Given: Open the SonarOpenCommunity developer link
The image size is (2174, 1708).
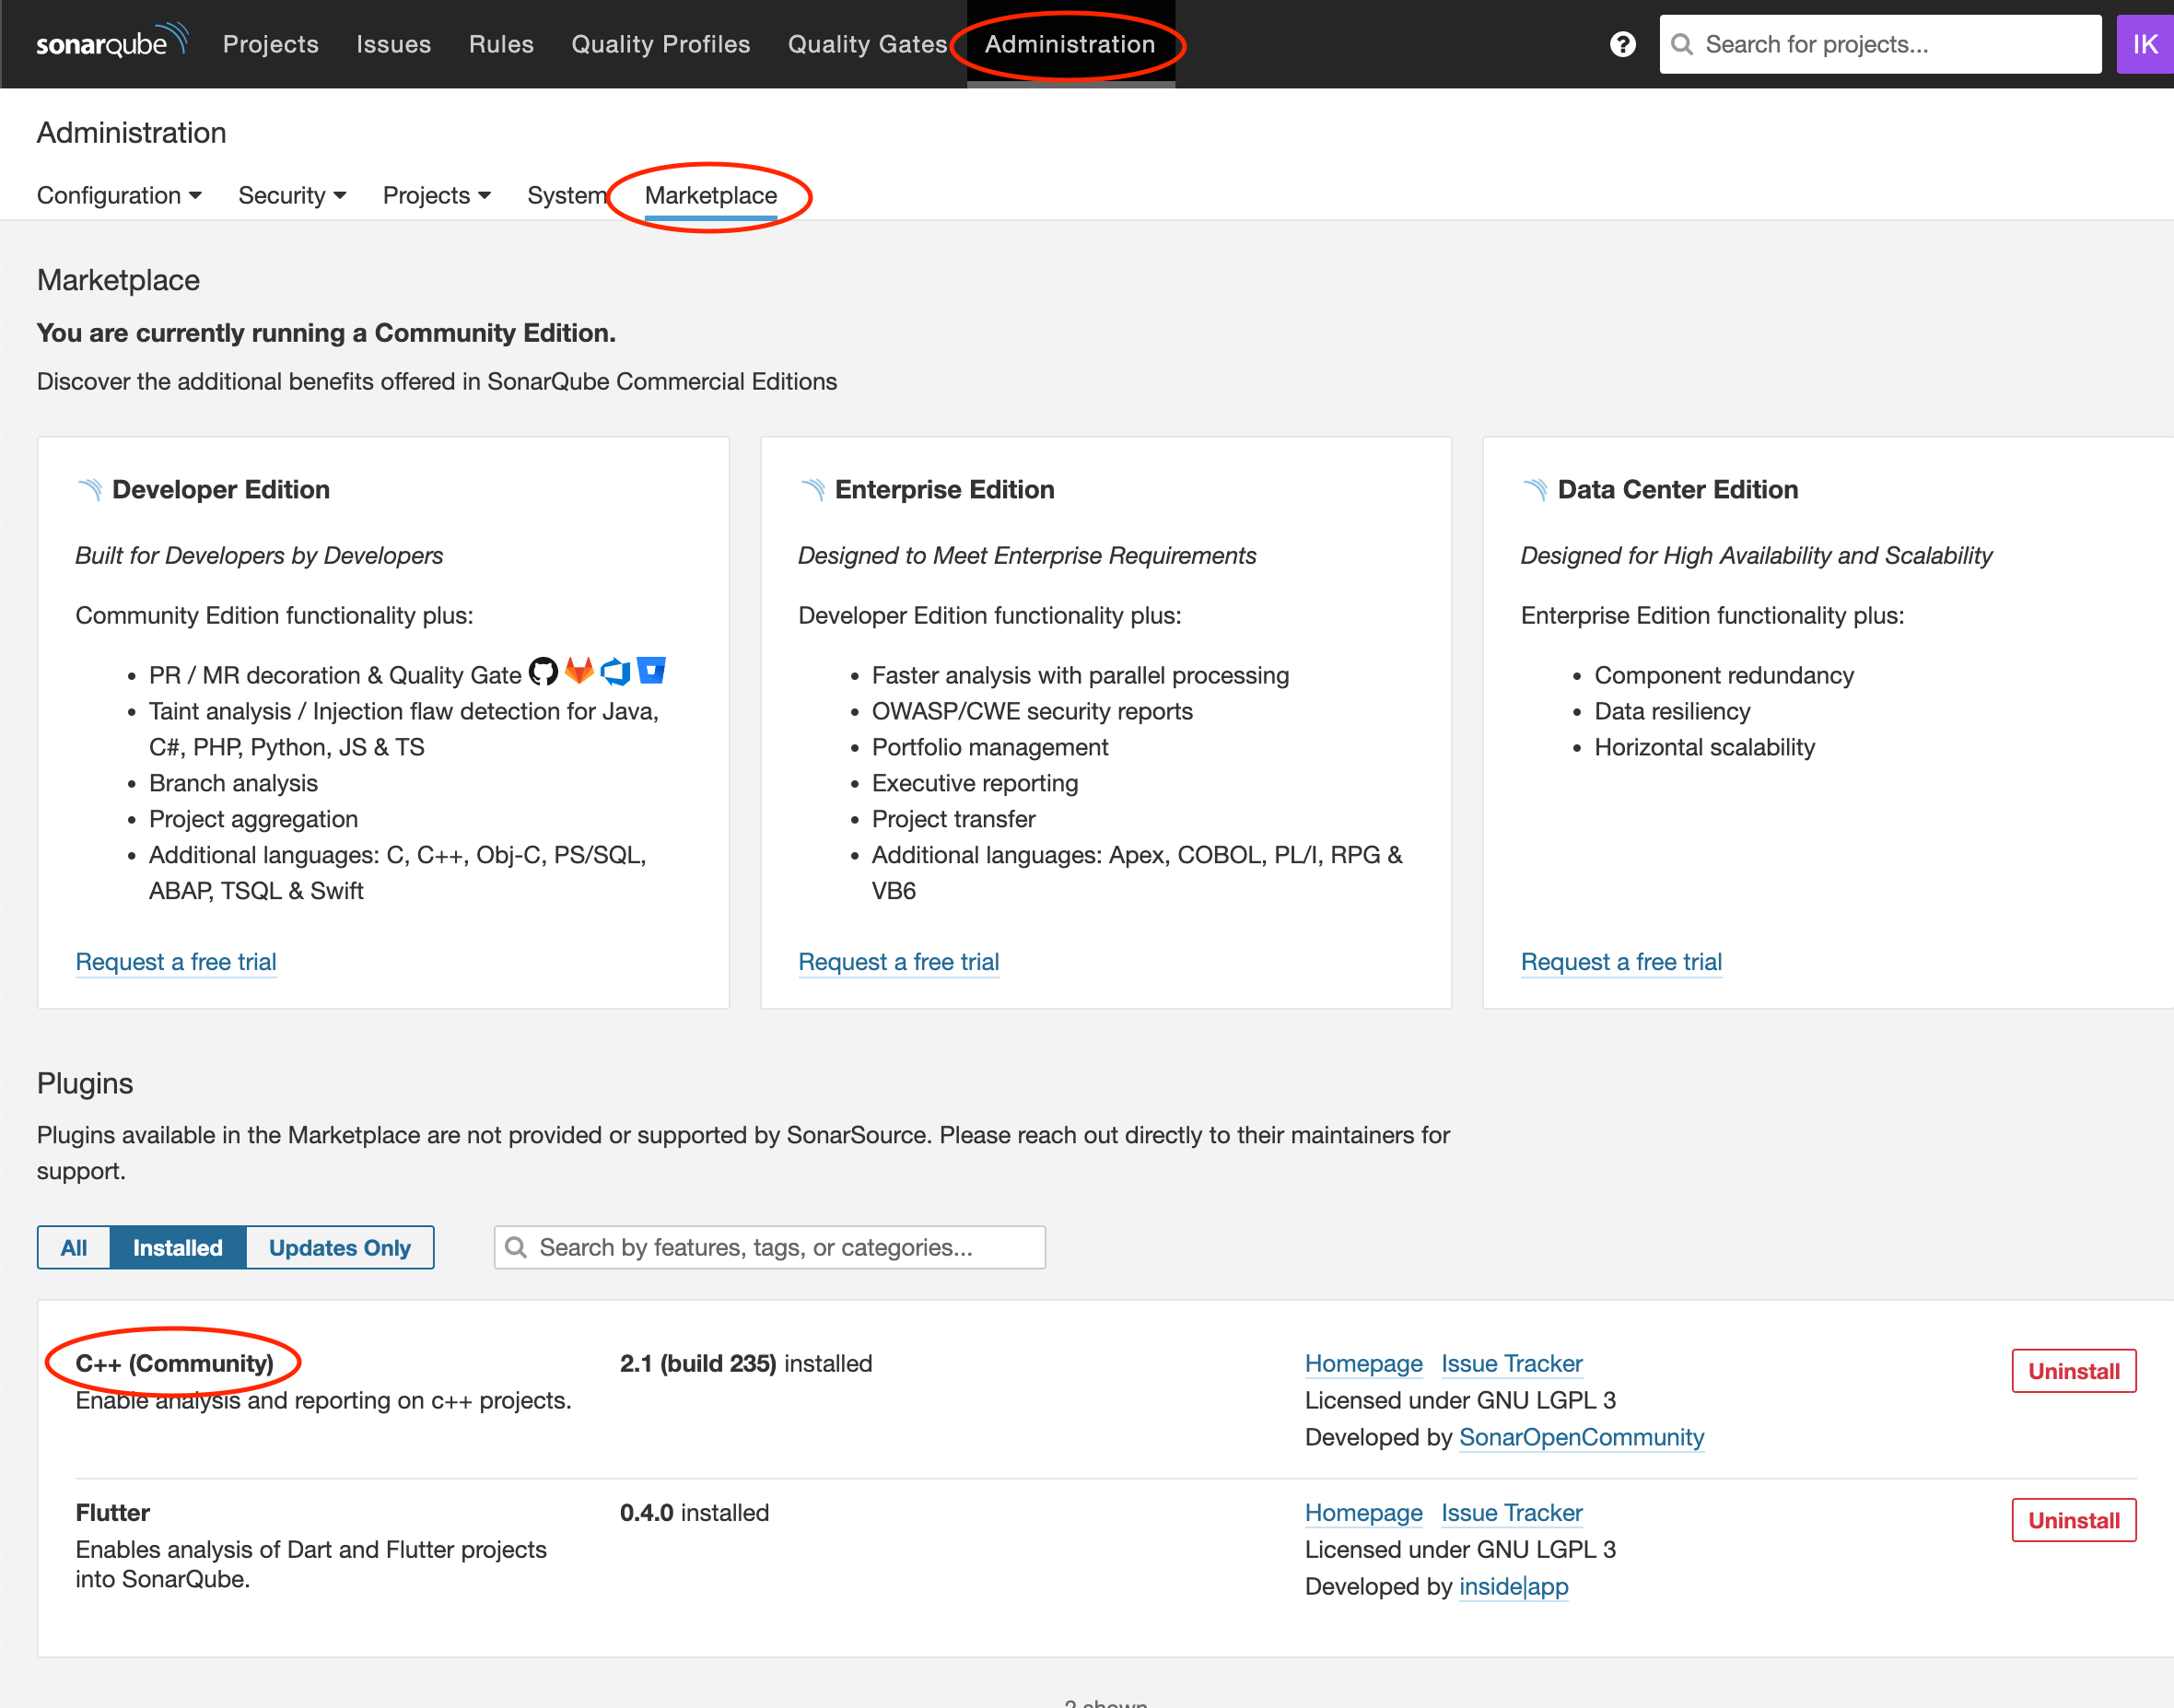Looking at the screenshot, I should point(1581,1437).
